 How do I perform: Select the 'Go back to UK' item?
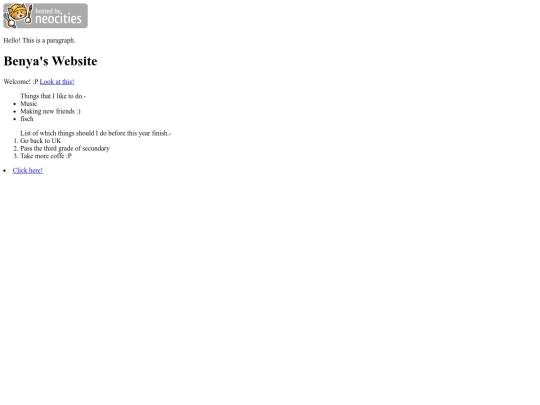tap(41, 141)
